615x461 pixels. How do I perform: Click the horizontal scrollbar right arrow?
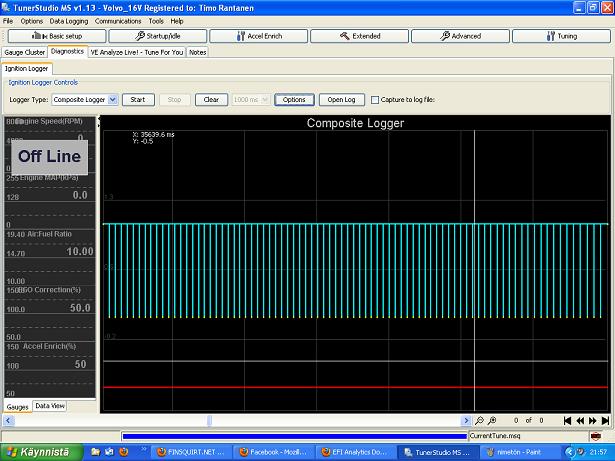466,421
